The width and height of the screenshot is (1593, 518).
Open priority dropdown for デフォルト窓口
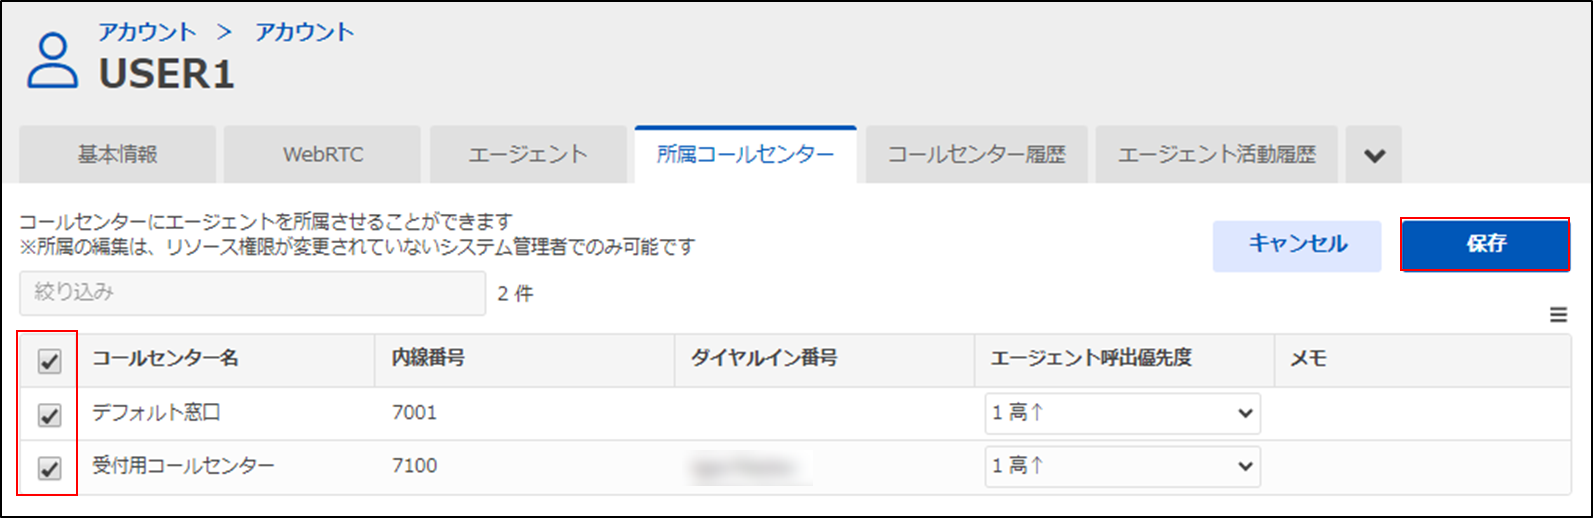click(x=1122, y=413)
